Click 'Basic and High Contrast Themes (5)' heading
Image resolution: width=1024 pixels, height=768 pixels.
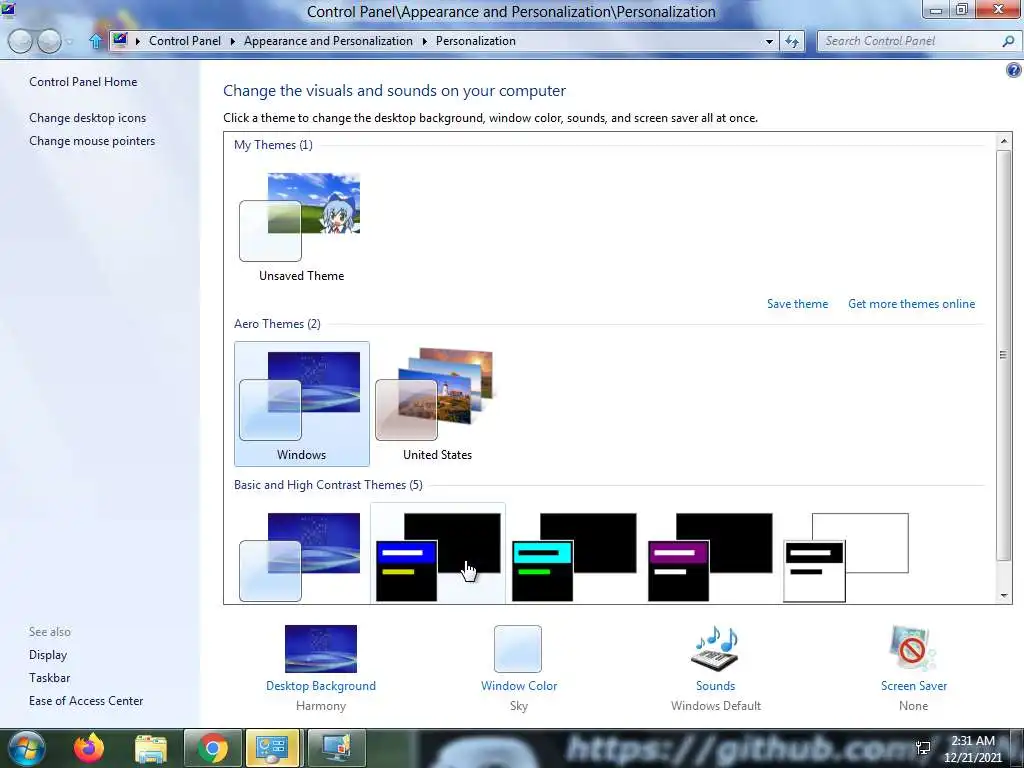click(328, 485)
